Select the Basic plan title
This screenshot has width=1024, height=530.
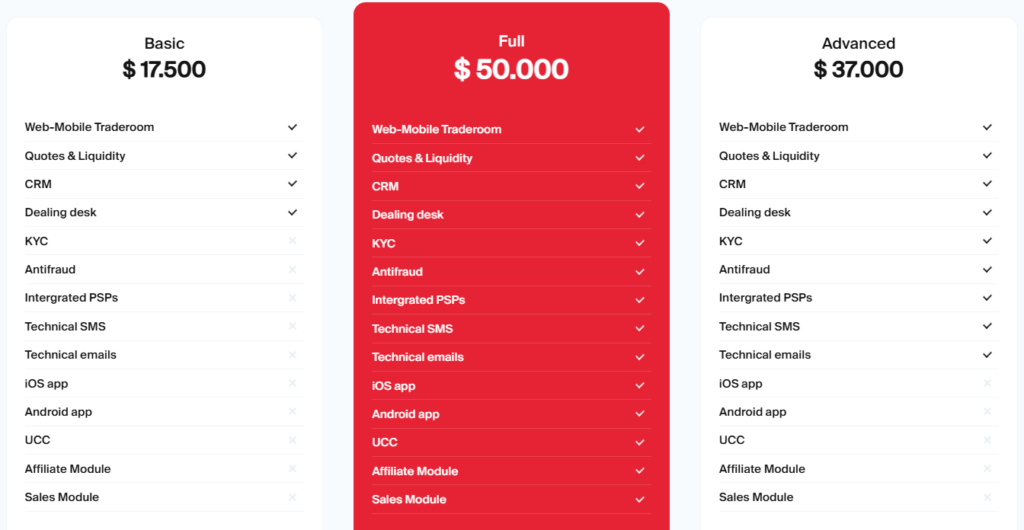click(x=164, y=43)
